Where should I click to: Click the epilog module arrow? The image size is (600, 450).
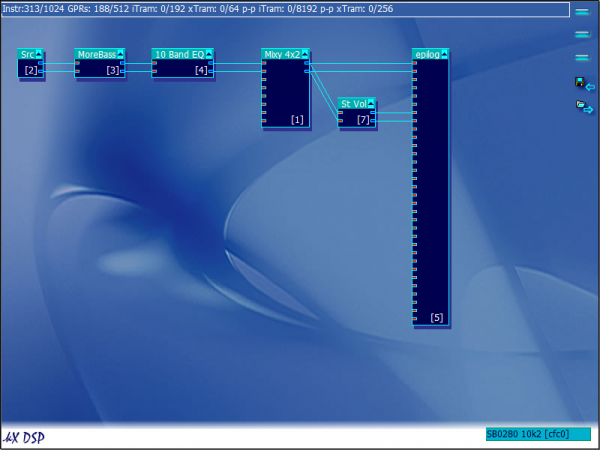444,54
